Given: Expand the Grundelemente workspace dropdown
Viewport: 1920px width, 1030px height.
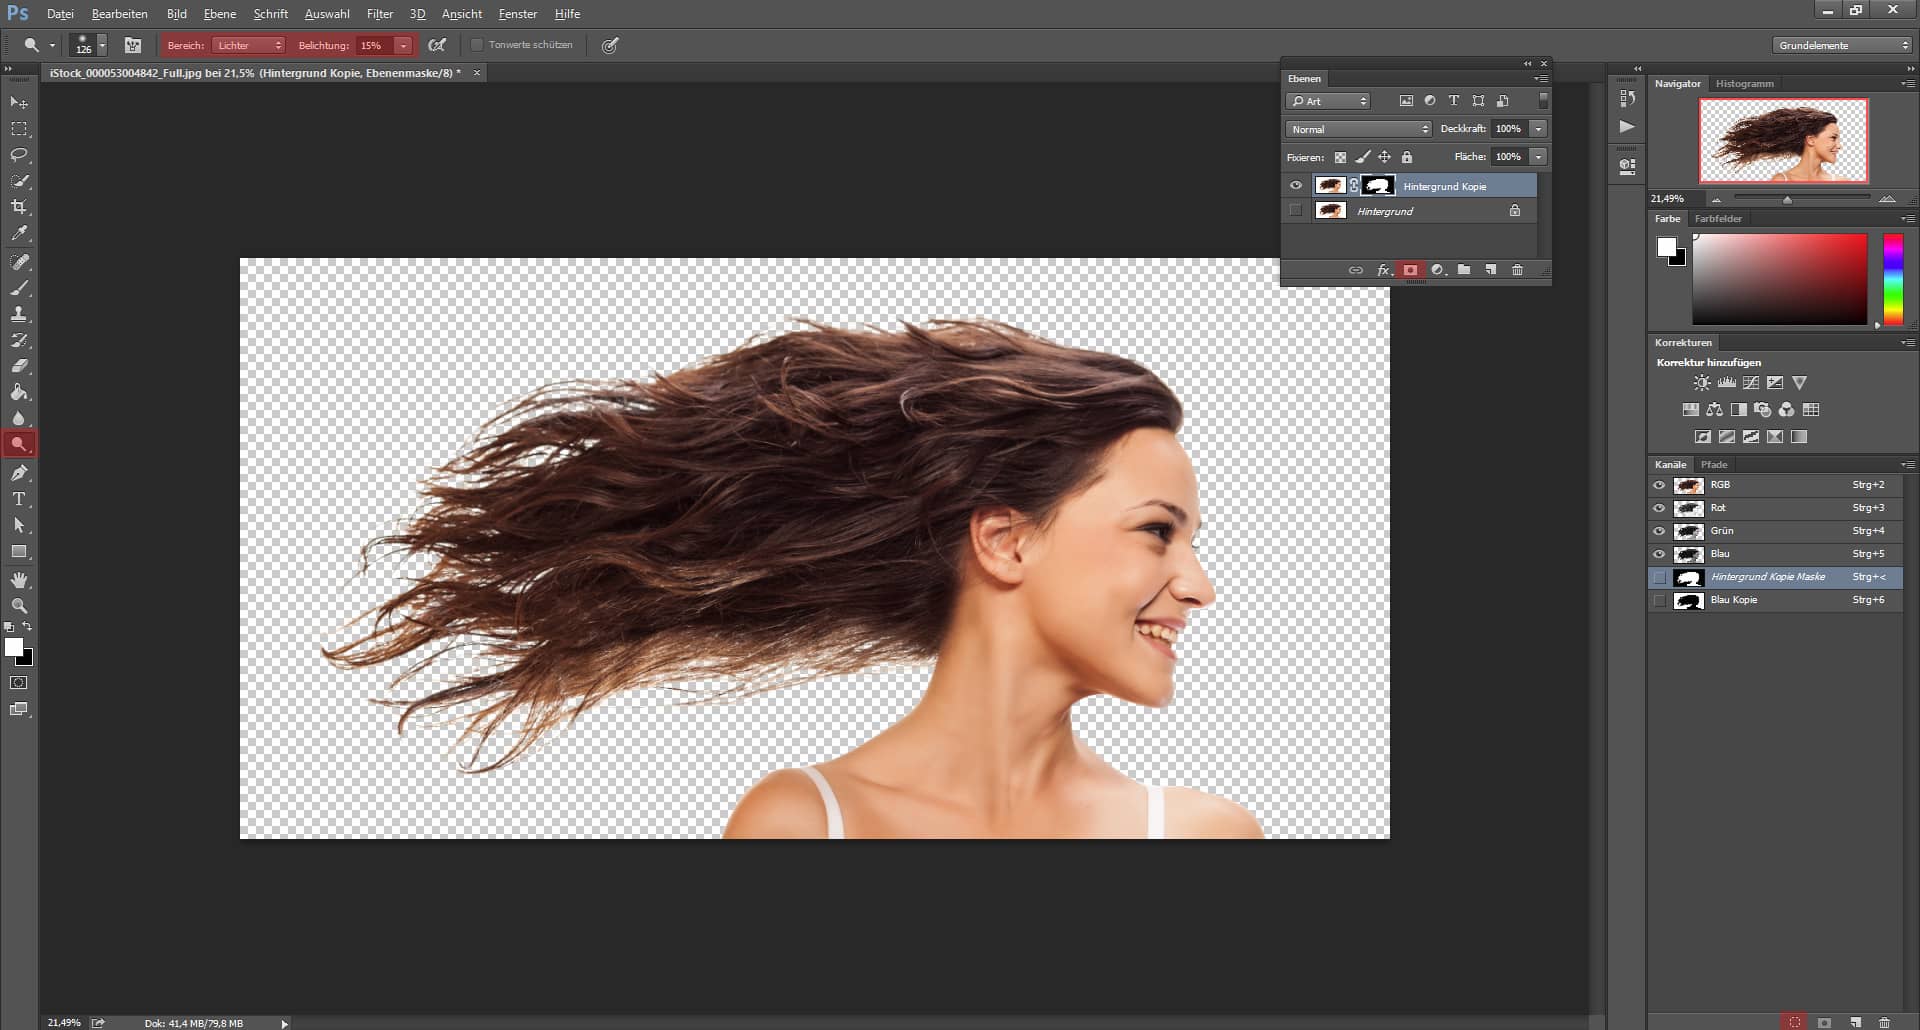Looking at the screenshot, I should [1843, 45].
